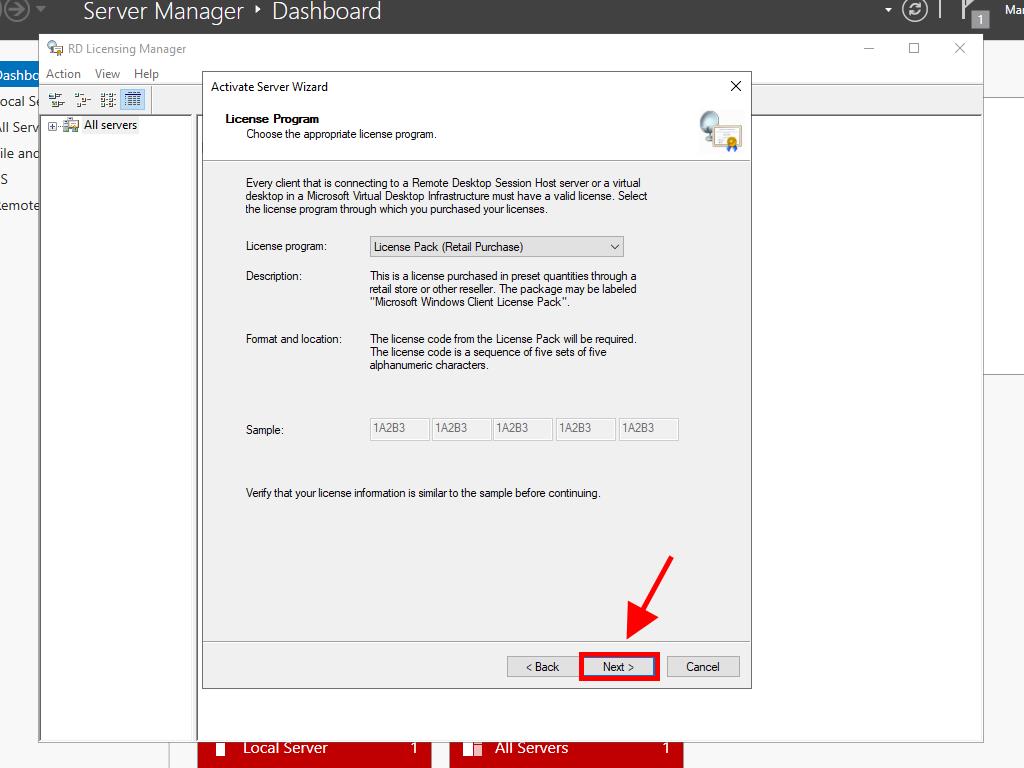
Task: Select the second toolbar view icon (small icons)
Action: (x=82, y=100)
